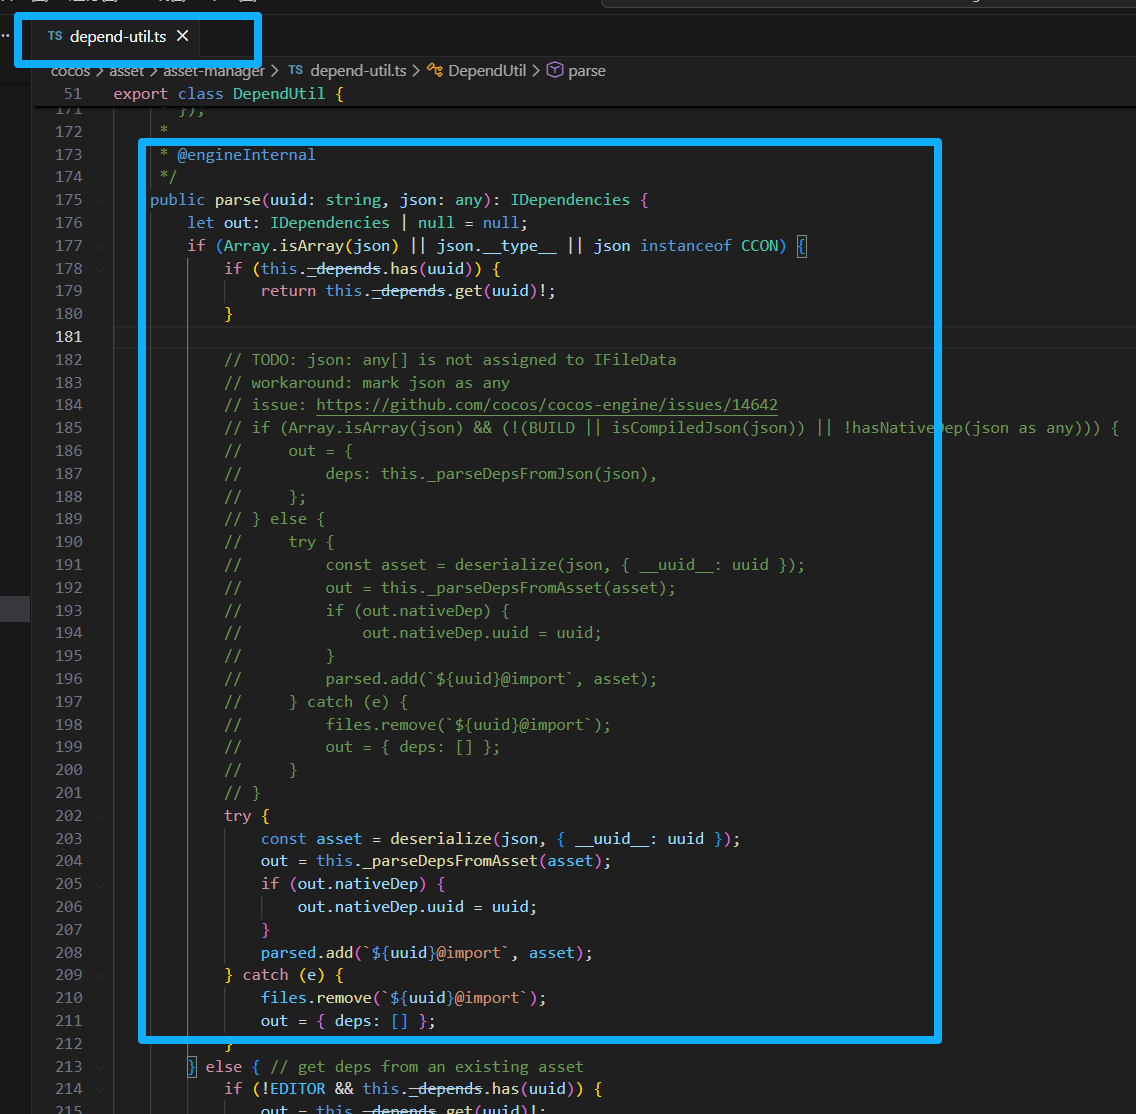Click the TS file icon in the breadcrumb
Image resolution: width=1136 pixels, height=1114 pixels.
point(295,70)
